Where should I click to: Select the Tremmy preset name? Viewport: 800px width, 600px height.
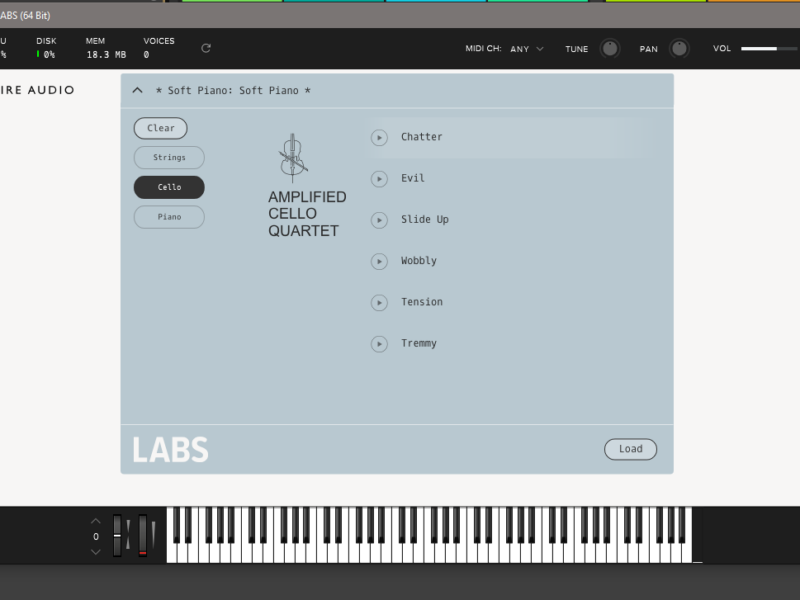pos(419,343)
